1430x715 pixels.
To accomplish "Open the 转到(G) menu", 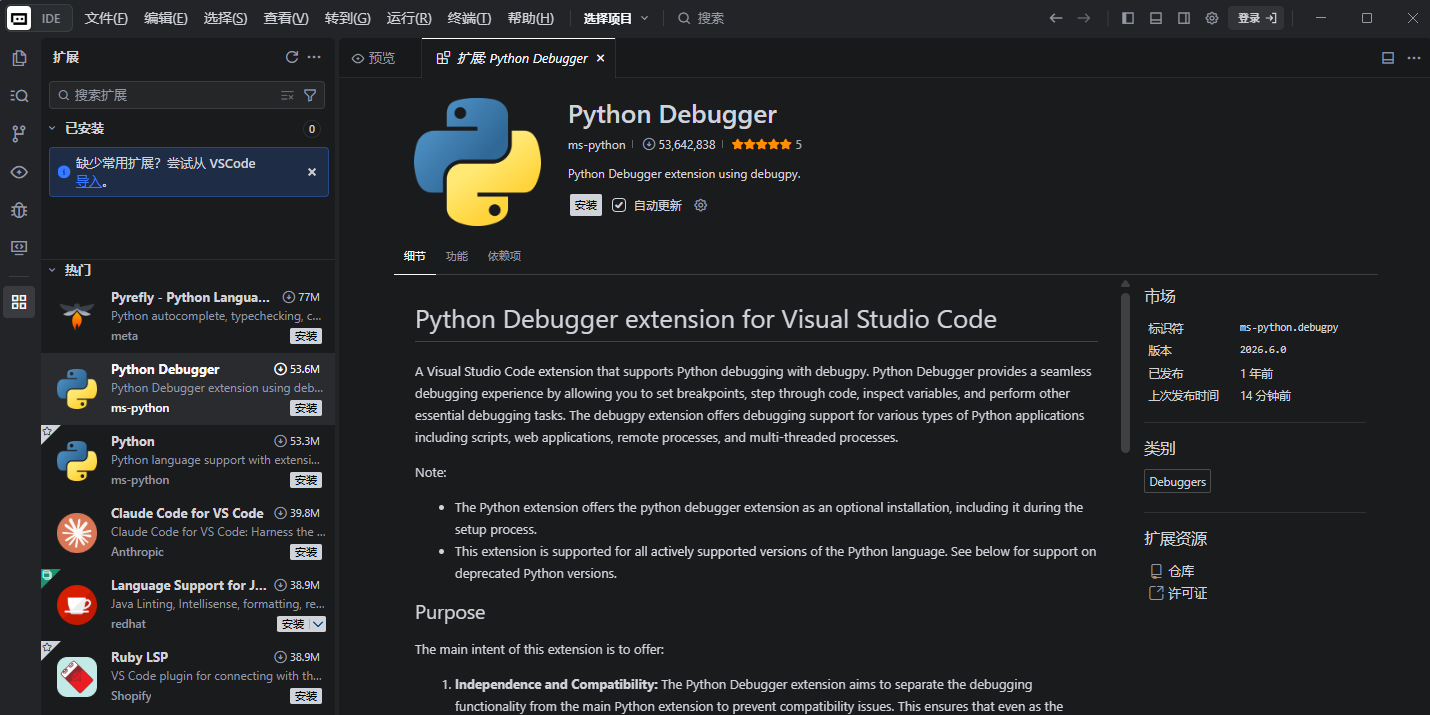I will (347, 18).
